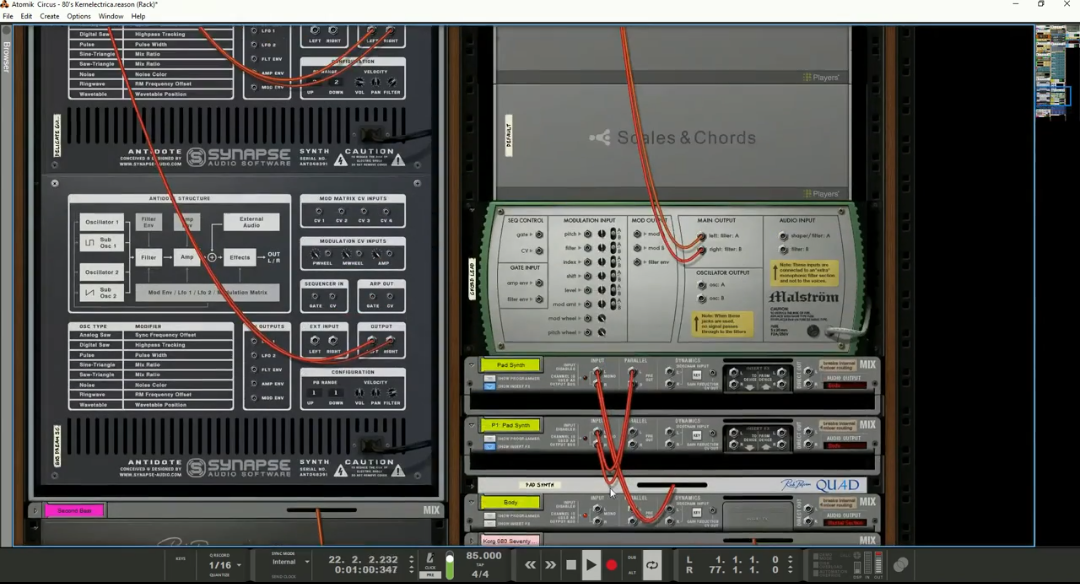
Task: Click the Fast Forward transport button
Action: [x=550, y=565]
